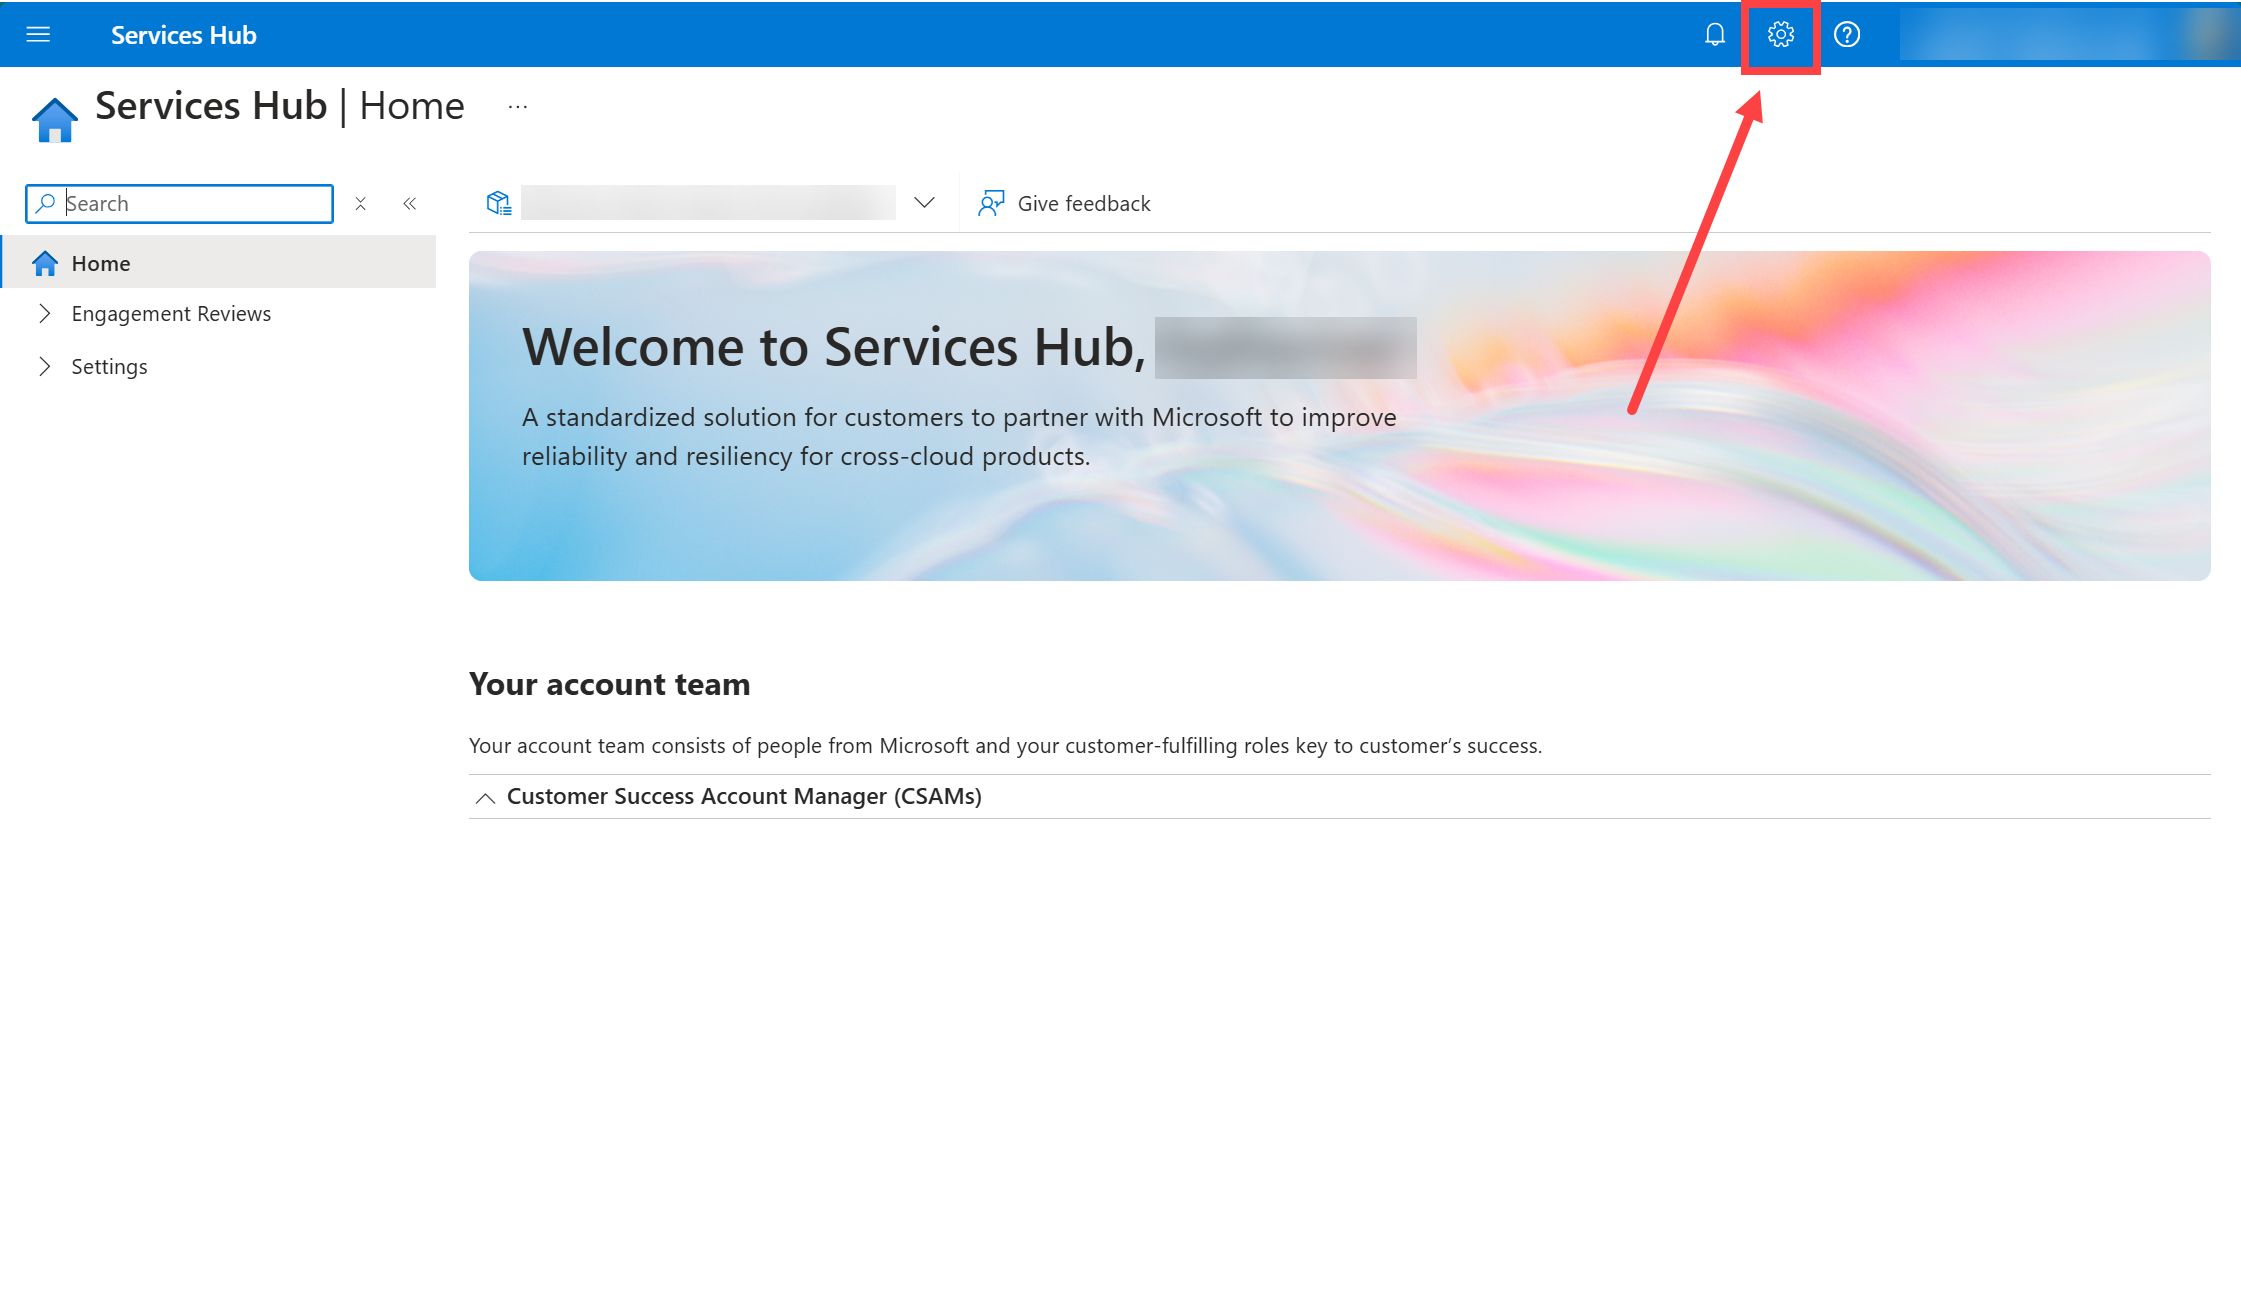Open the ellipsis more options menu
2241x1302 pixels.
(517, 107)
